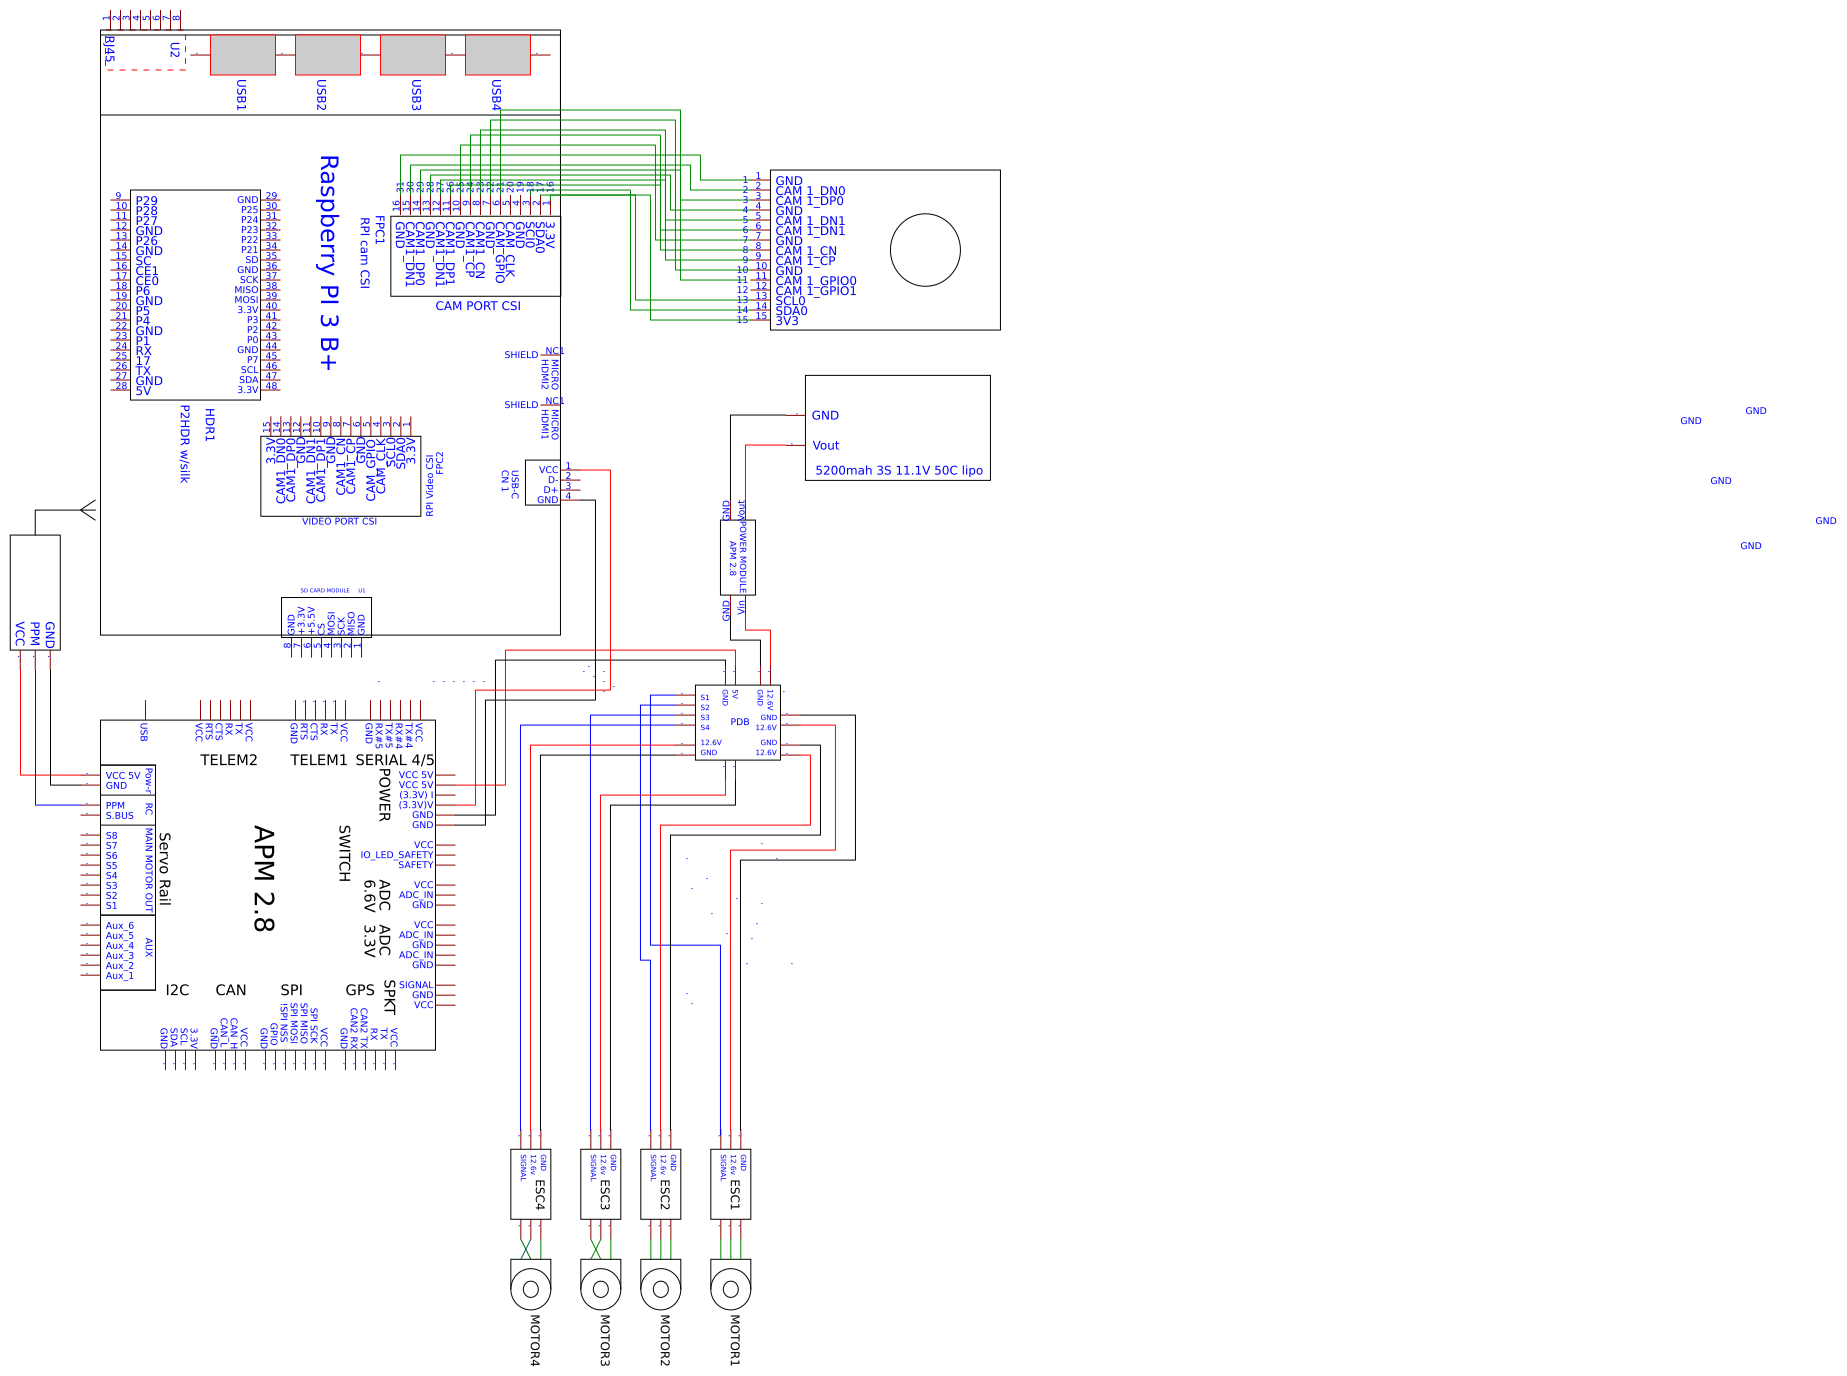Click the MOTOR3 label
This screenshot has width=1847, height=1376.
pyautogui.click(x=605, y=1340)
